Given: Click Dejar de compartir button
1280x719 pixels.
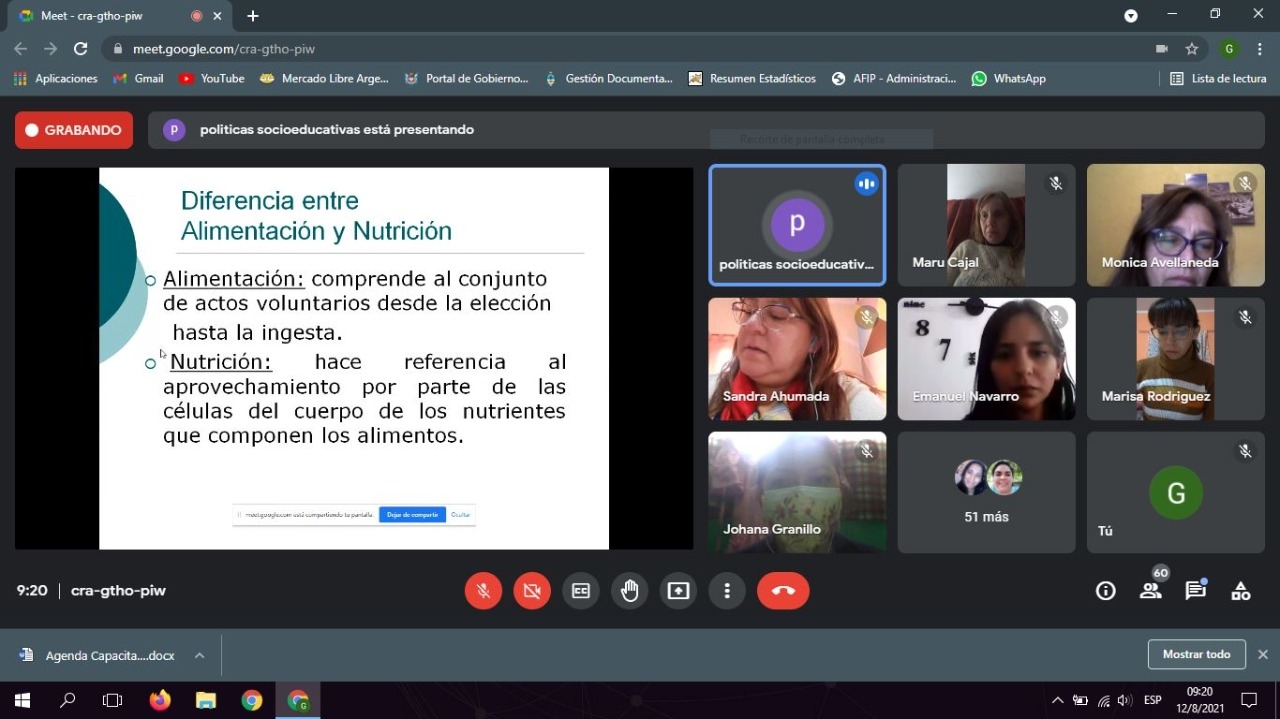Looking at the screenshot, I should point(412,514).
